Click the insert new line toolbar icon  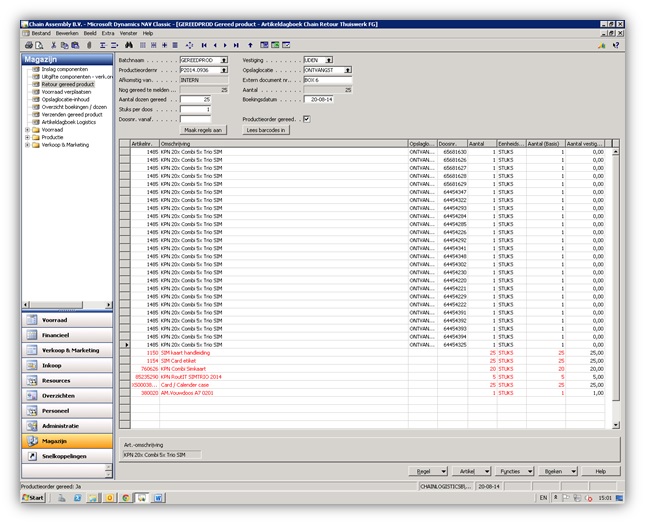(x=103, y=45)
